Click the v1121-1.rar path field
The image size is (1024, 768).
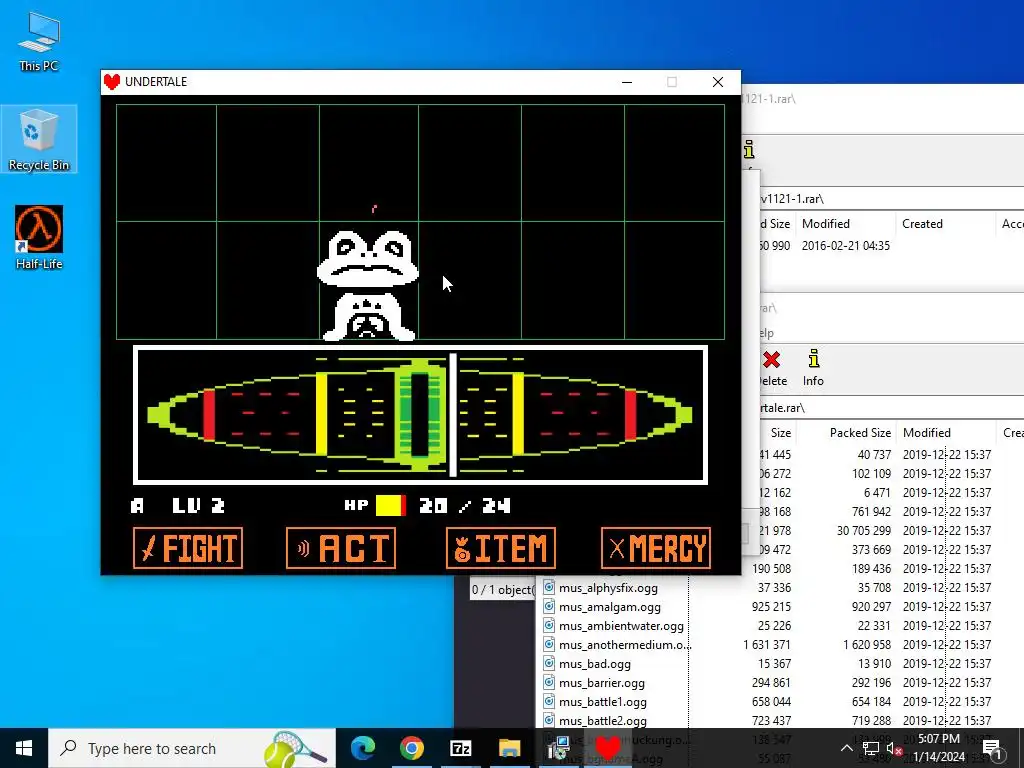[891, 199]
